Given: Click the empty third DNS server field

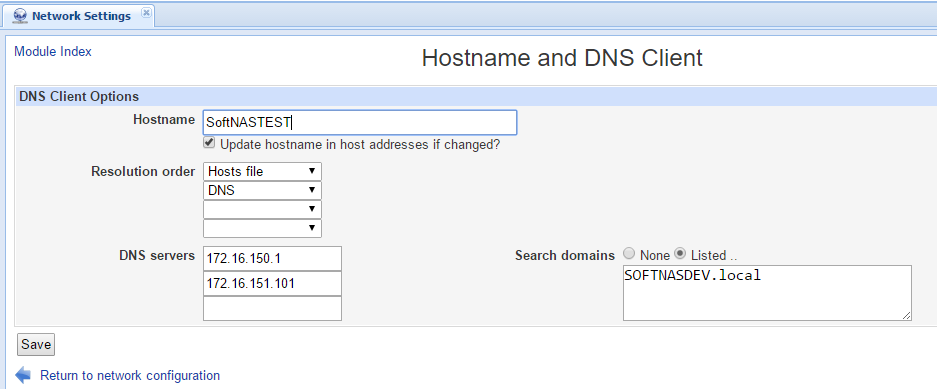Looking at the screenshot, I should [x=272, y=308].
